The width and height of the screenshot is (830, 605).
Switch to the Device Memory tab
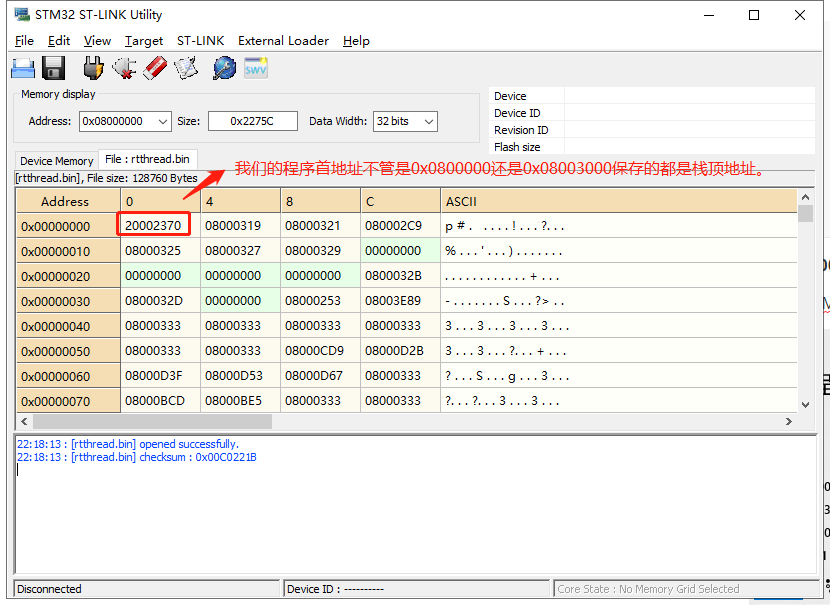tap(56, 161)
